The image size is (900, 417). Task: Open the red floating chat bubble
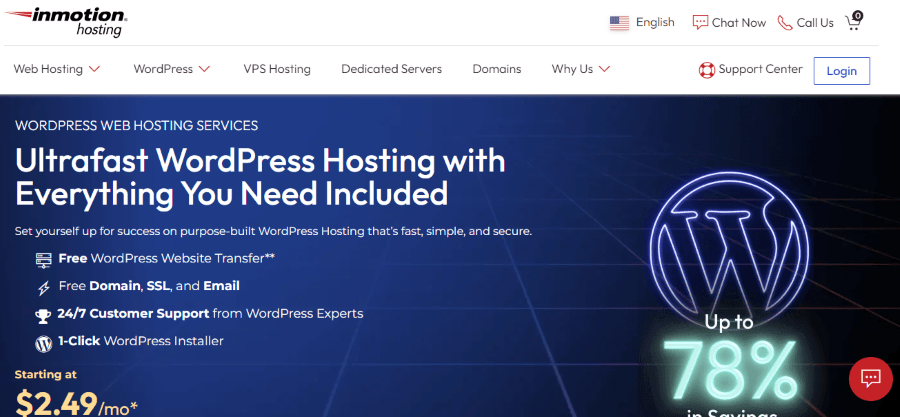871,378
